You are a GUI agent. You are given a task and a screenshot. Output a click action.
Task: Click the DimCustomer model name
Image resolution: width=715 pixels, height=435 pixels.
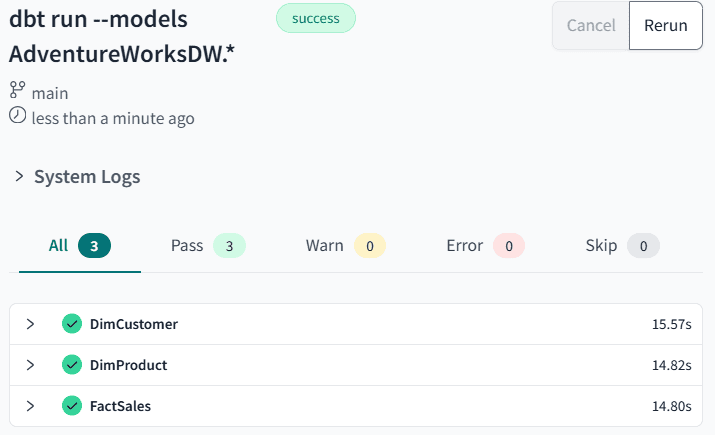134,324
